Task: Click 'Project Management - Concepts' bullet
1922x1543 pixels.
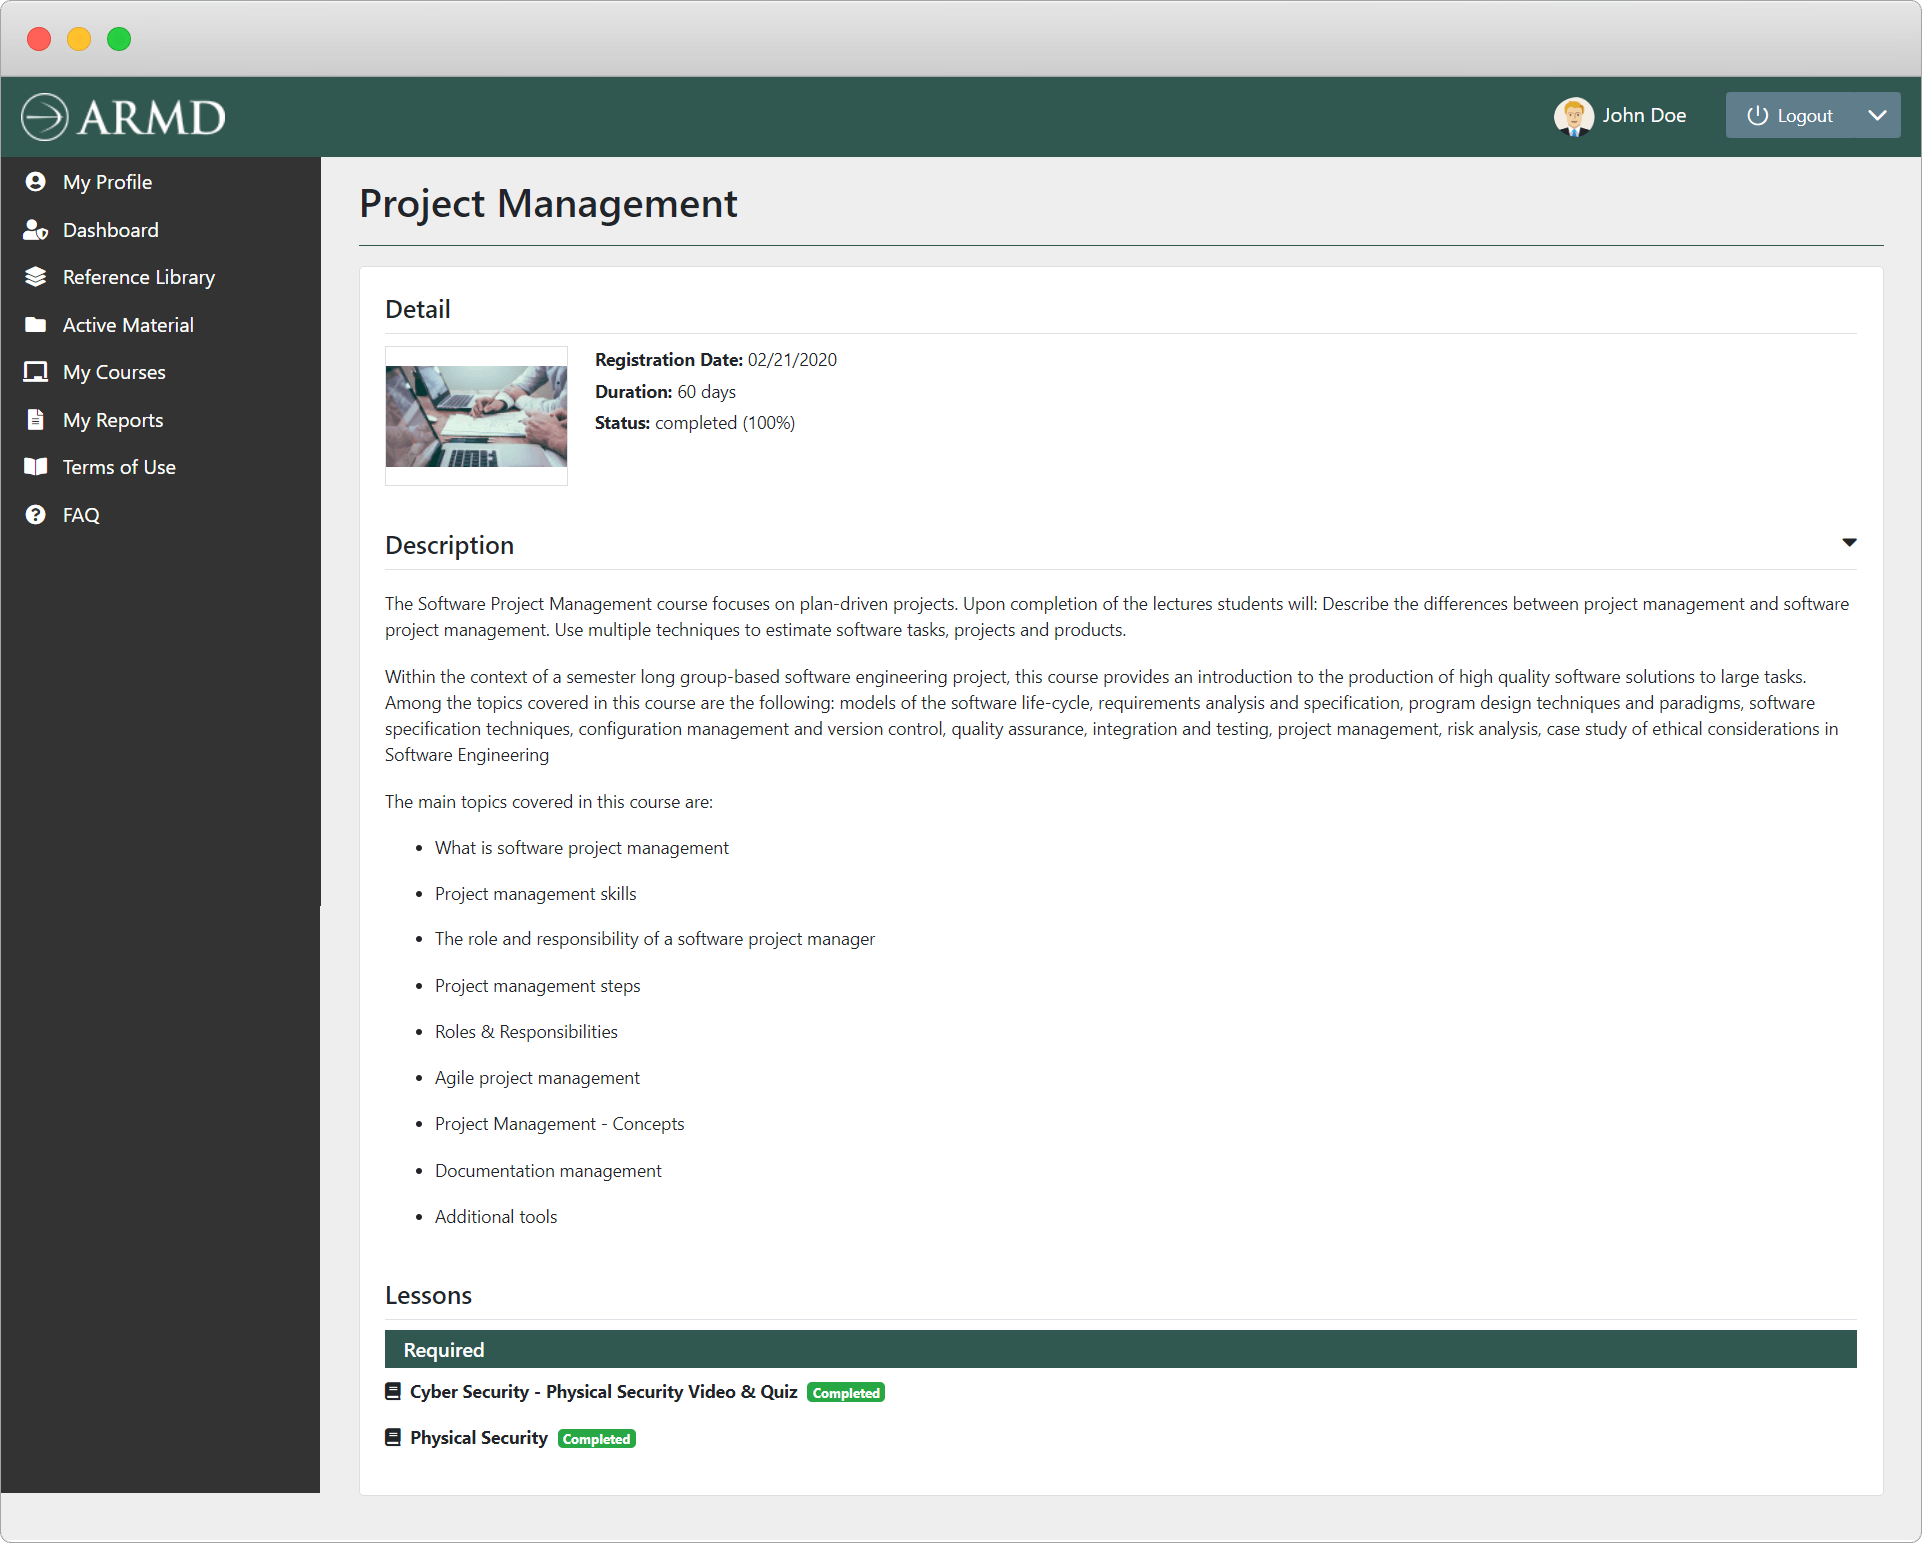Action: tap(559, 1124)
